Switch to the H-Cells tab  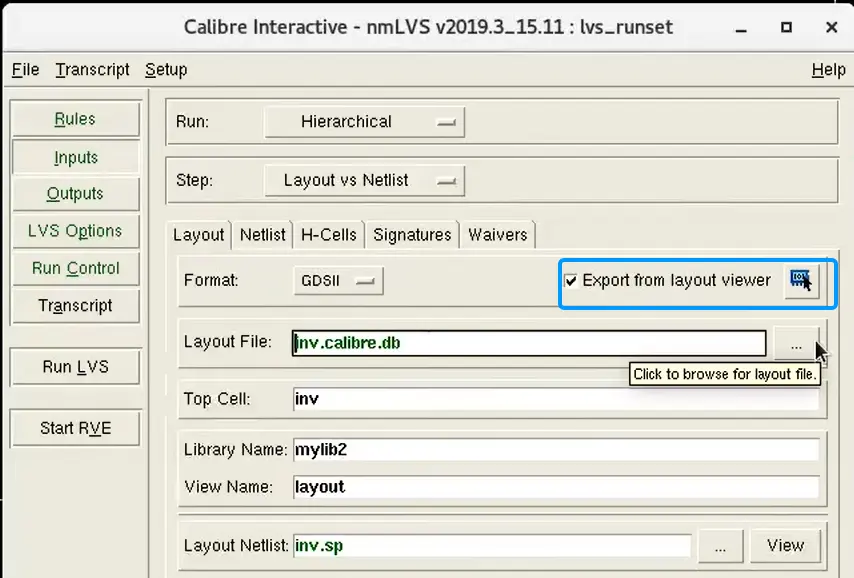coord(328,235)
